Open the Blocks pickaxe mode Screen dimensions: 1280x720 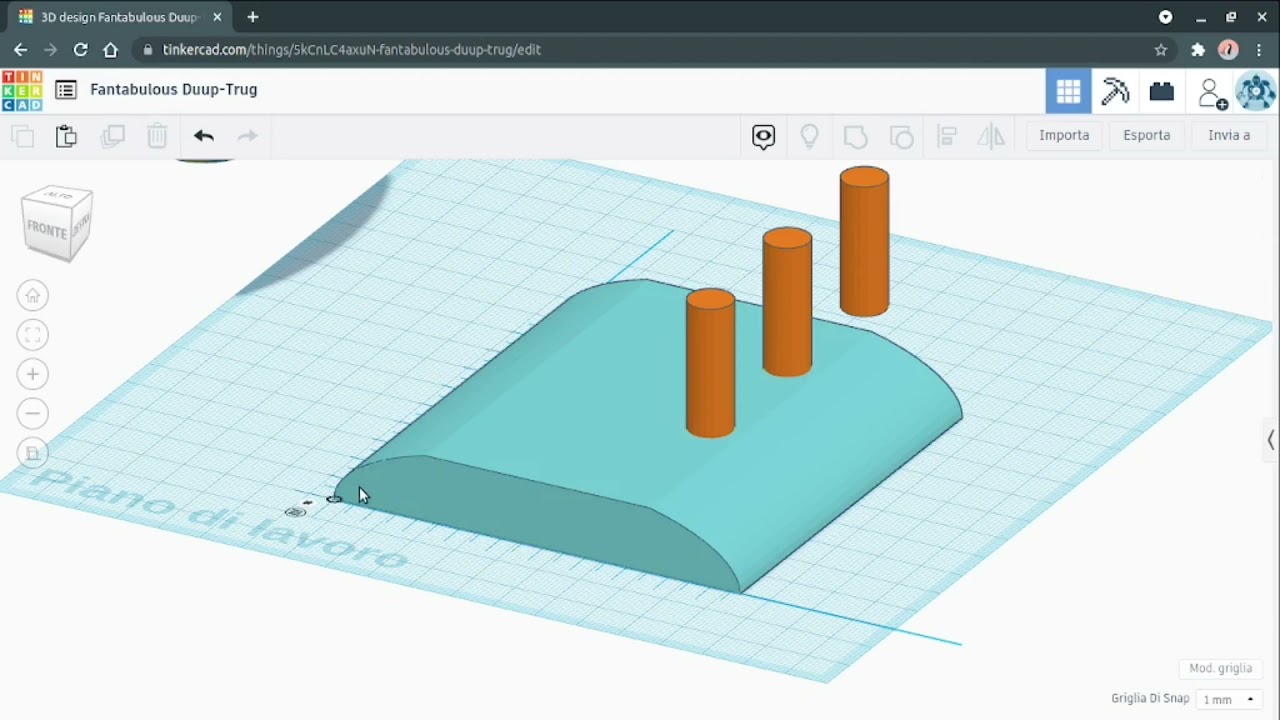click(1115, 92)
